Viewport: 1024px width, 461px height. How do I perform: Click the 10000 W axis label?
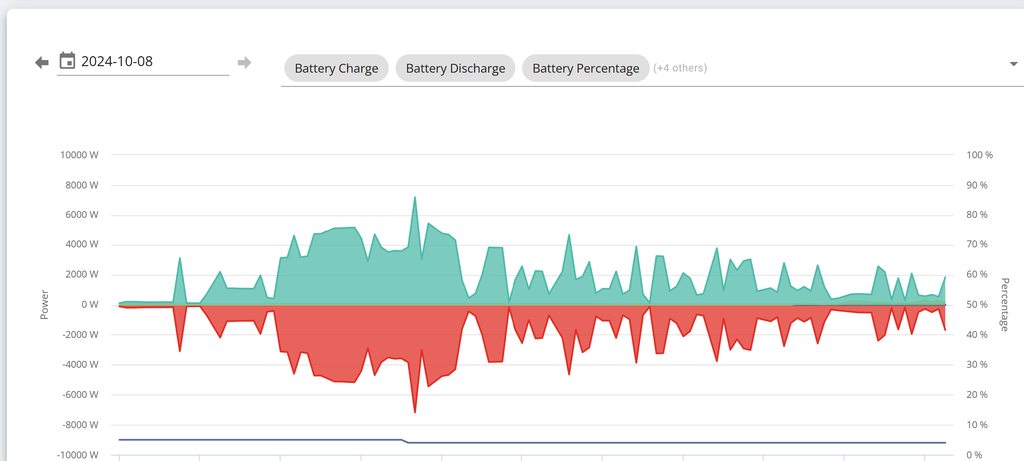[80, 155]
